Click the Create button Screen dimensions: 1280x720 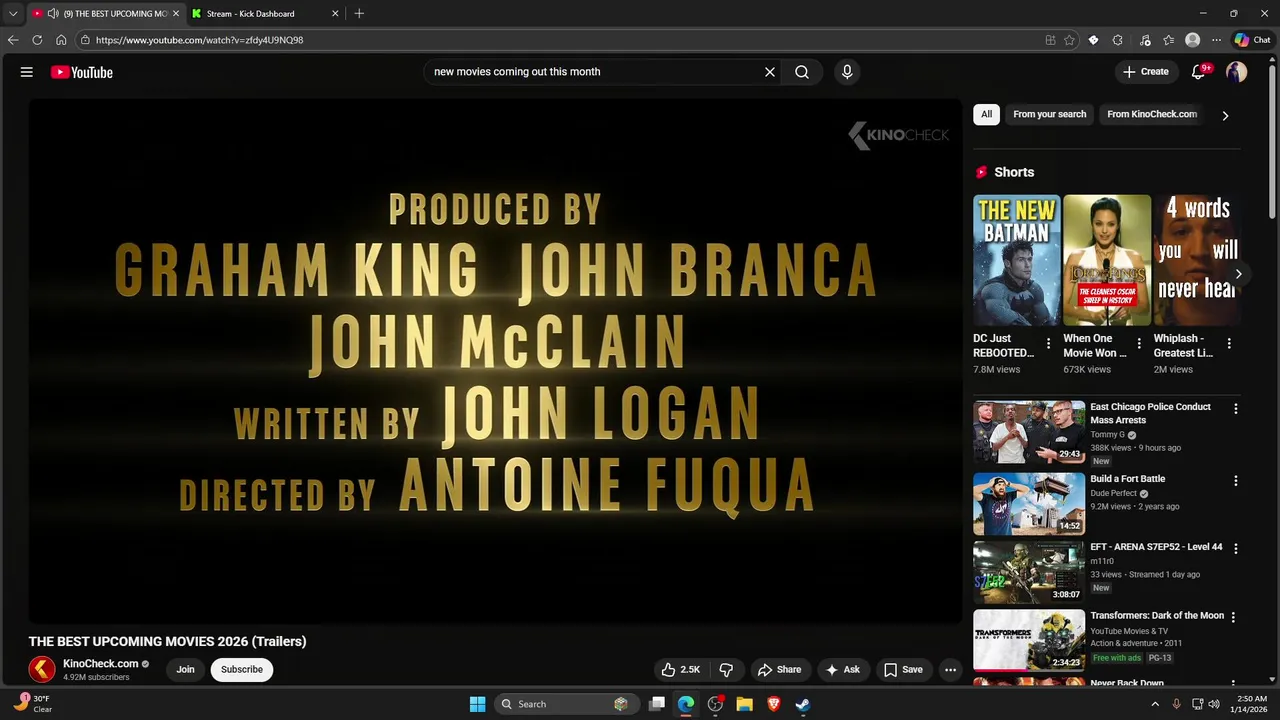pos(1146,72)
